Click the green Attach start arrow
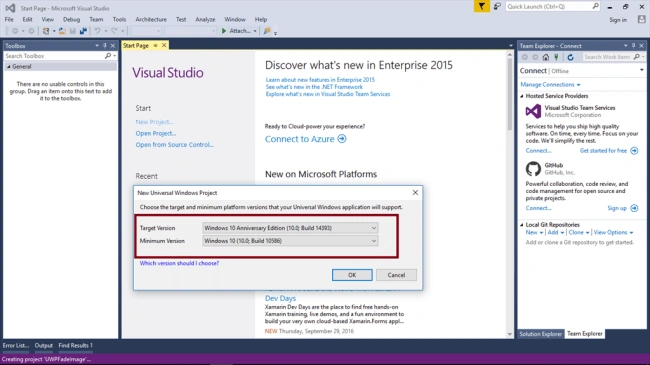The height and width of the screenshot is (365, 650). (224, 31)
